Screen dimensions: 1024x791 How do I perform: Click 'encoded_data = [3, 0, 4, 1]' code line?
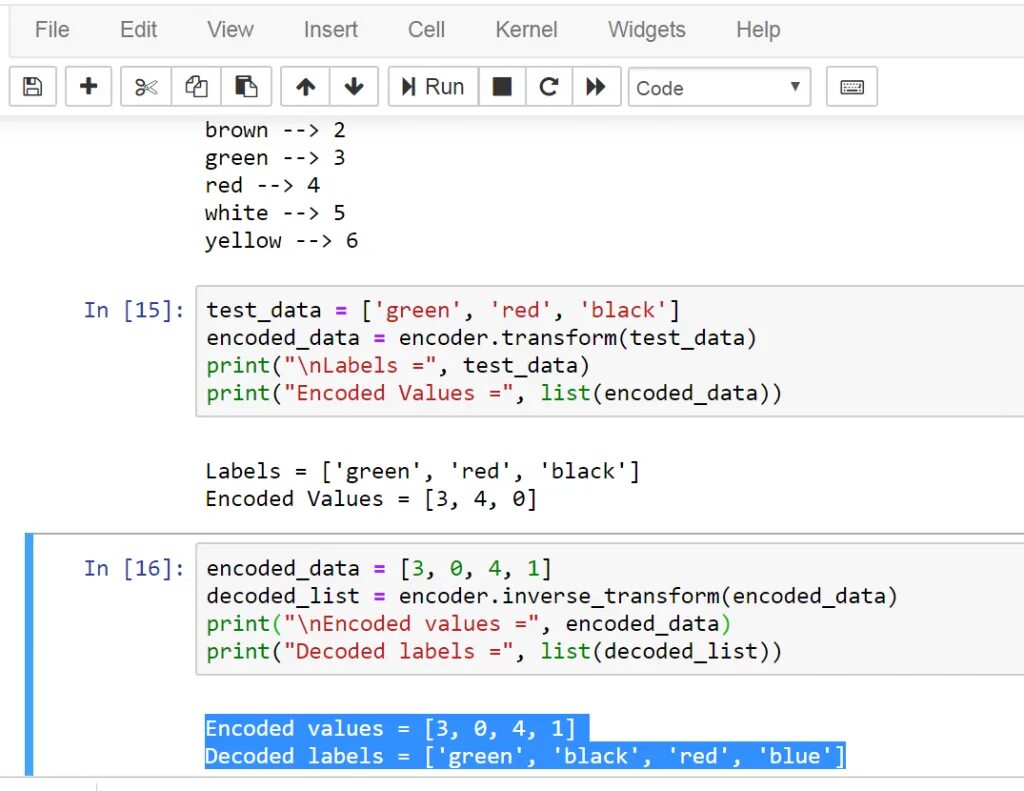[x=379, y=568]
